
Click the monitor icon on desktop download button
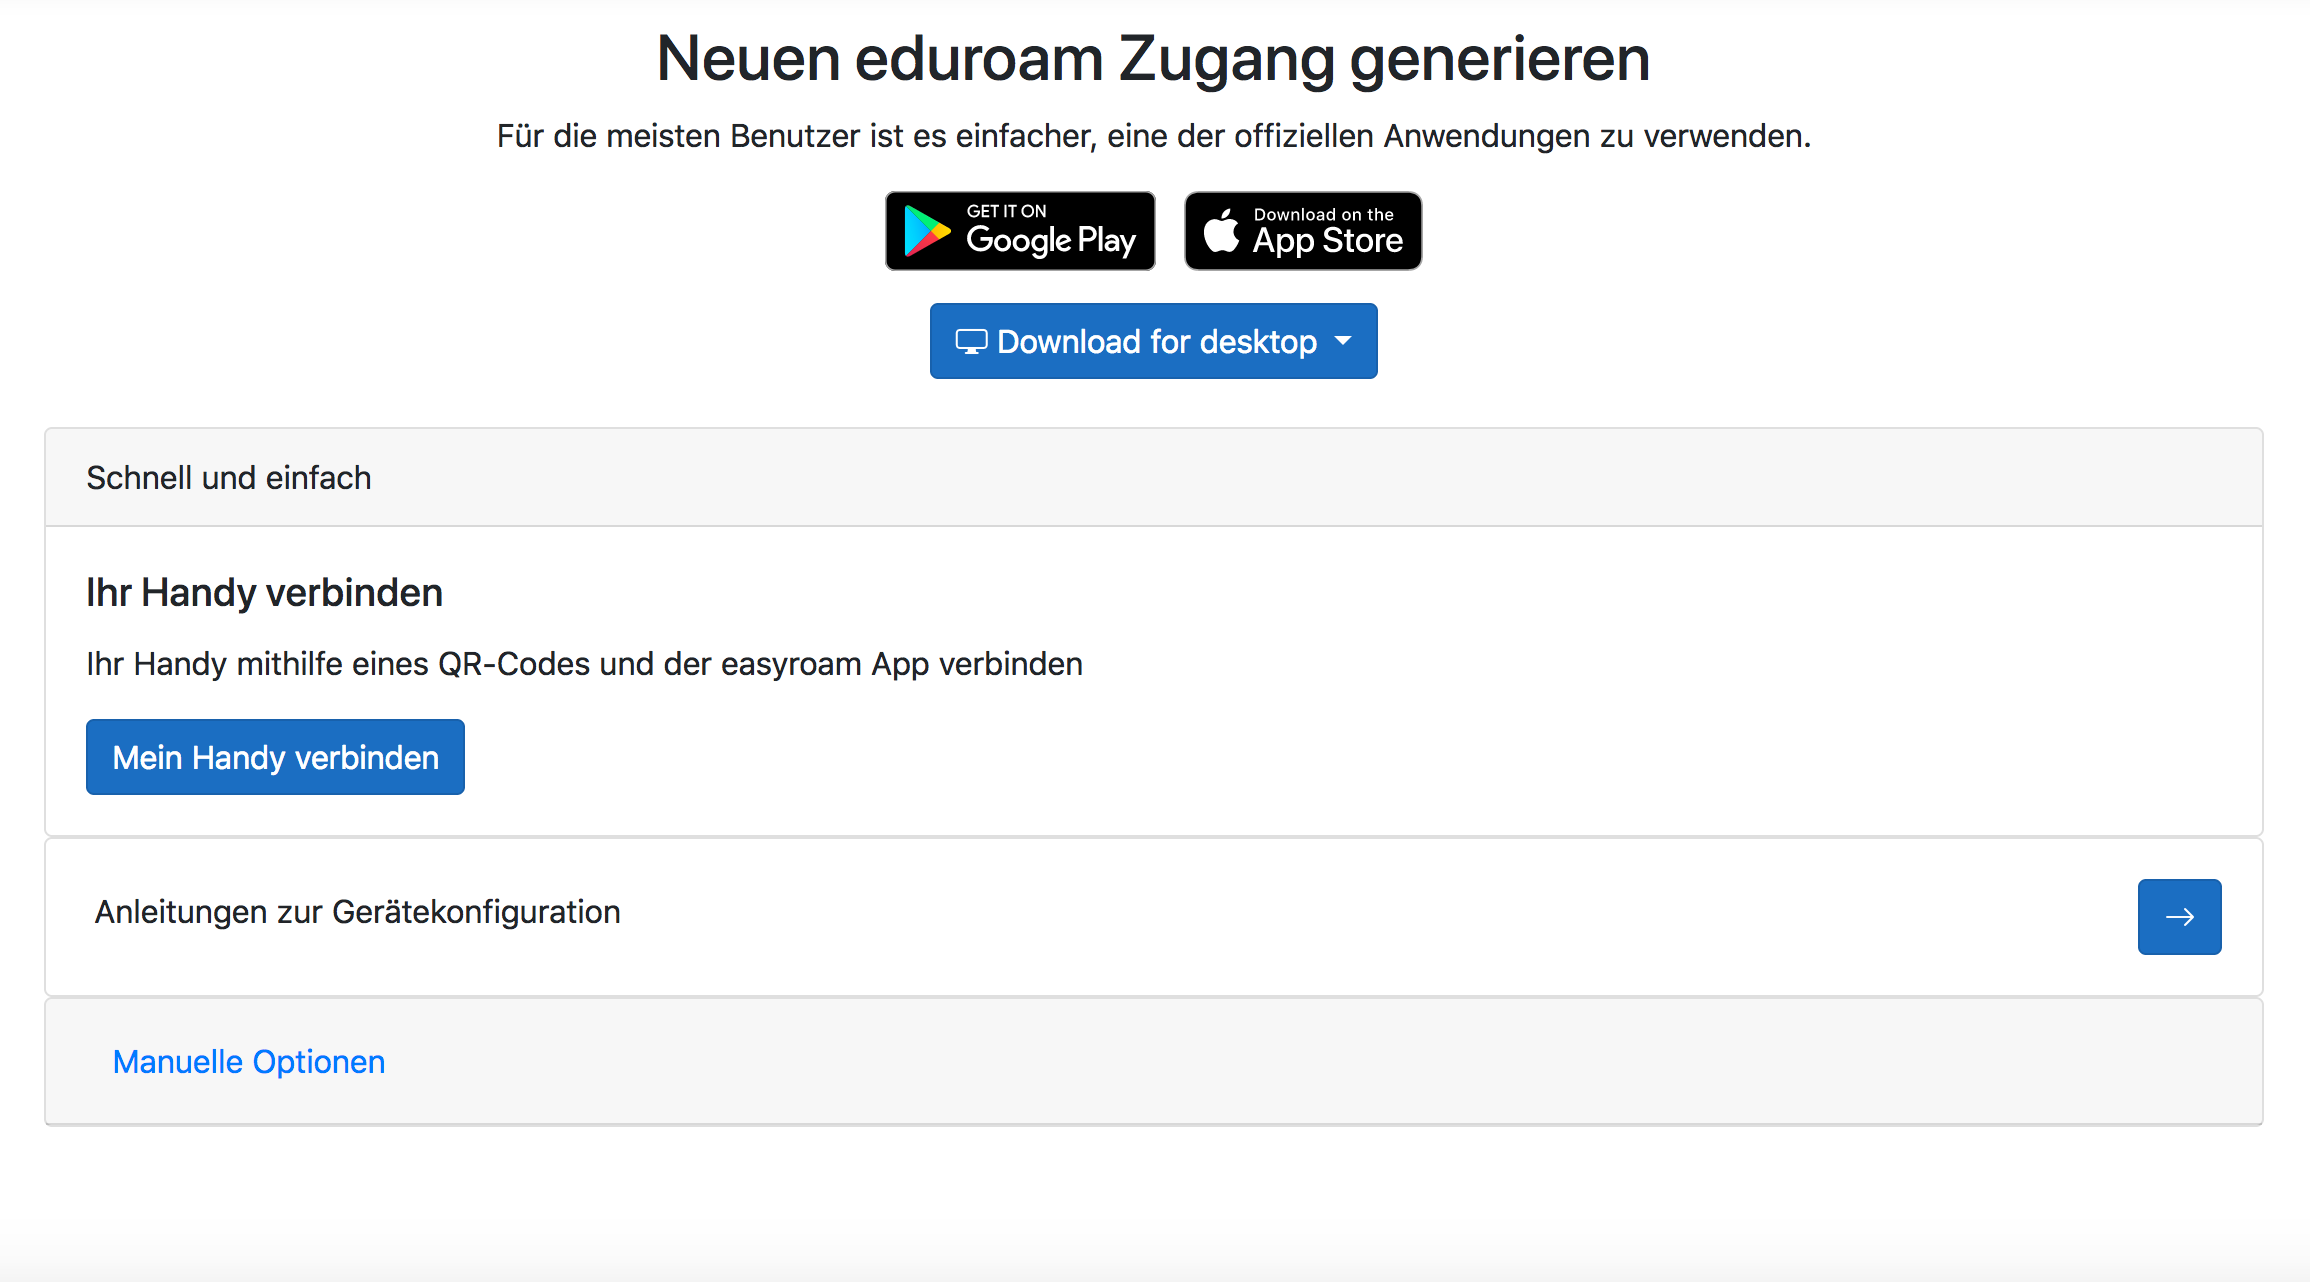[971, 342]
